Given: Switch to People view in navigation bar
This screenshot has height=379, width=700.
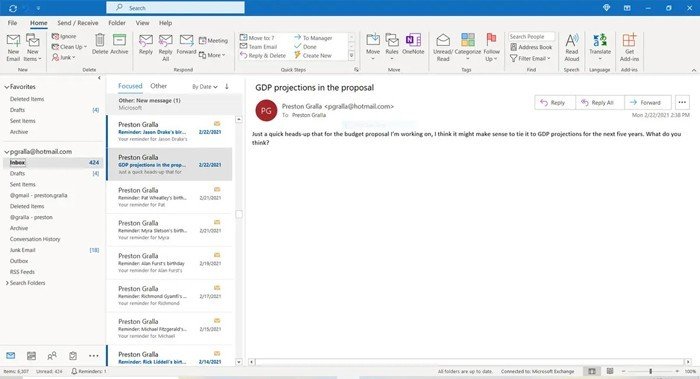Looking at the screenshot, I should pos(52,356).
